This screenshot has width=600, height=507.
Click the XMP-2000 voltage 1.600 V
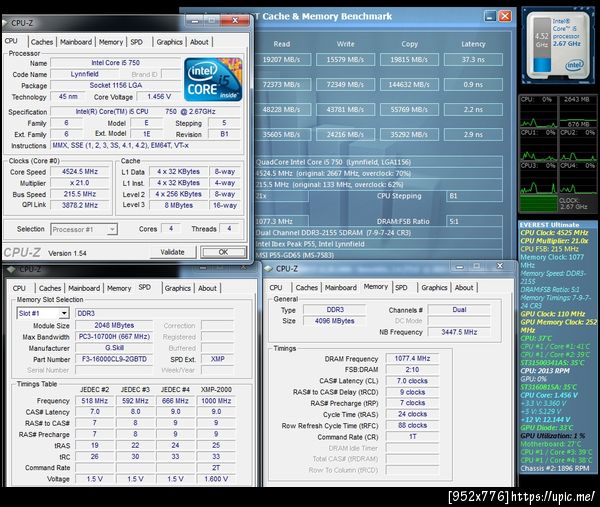point(216,479)
